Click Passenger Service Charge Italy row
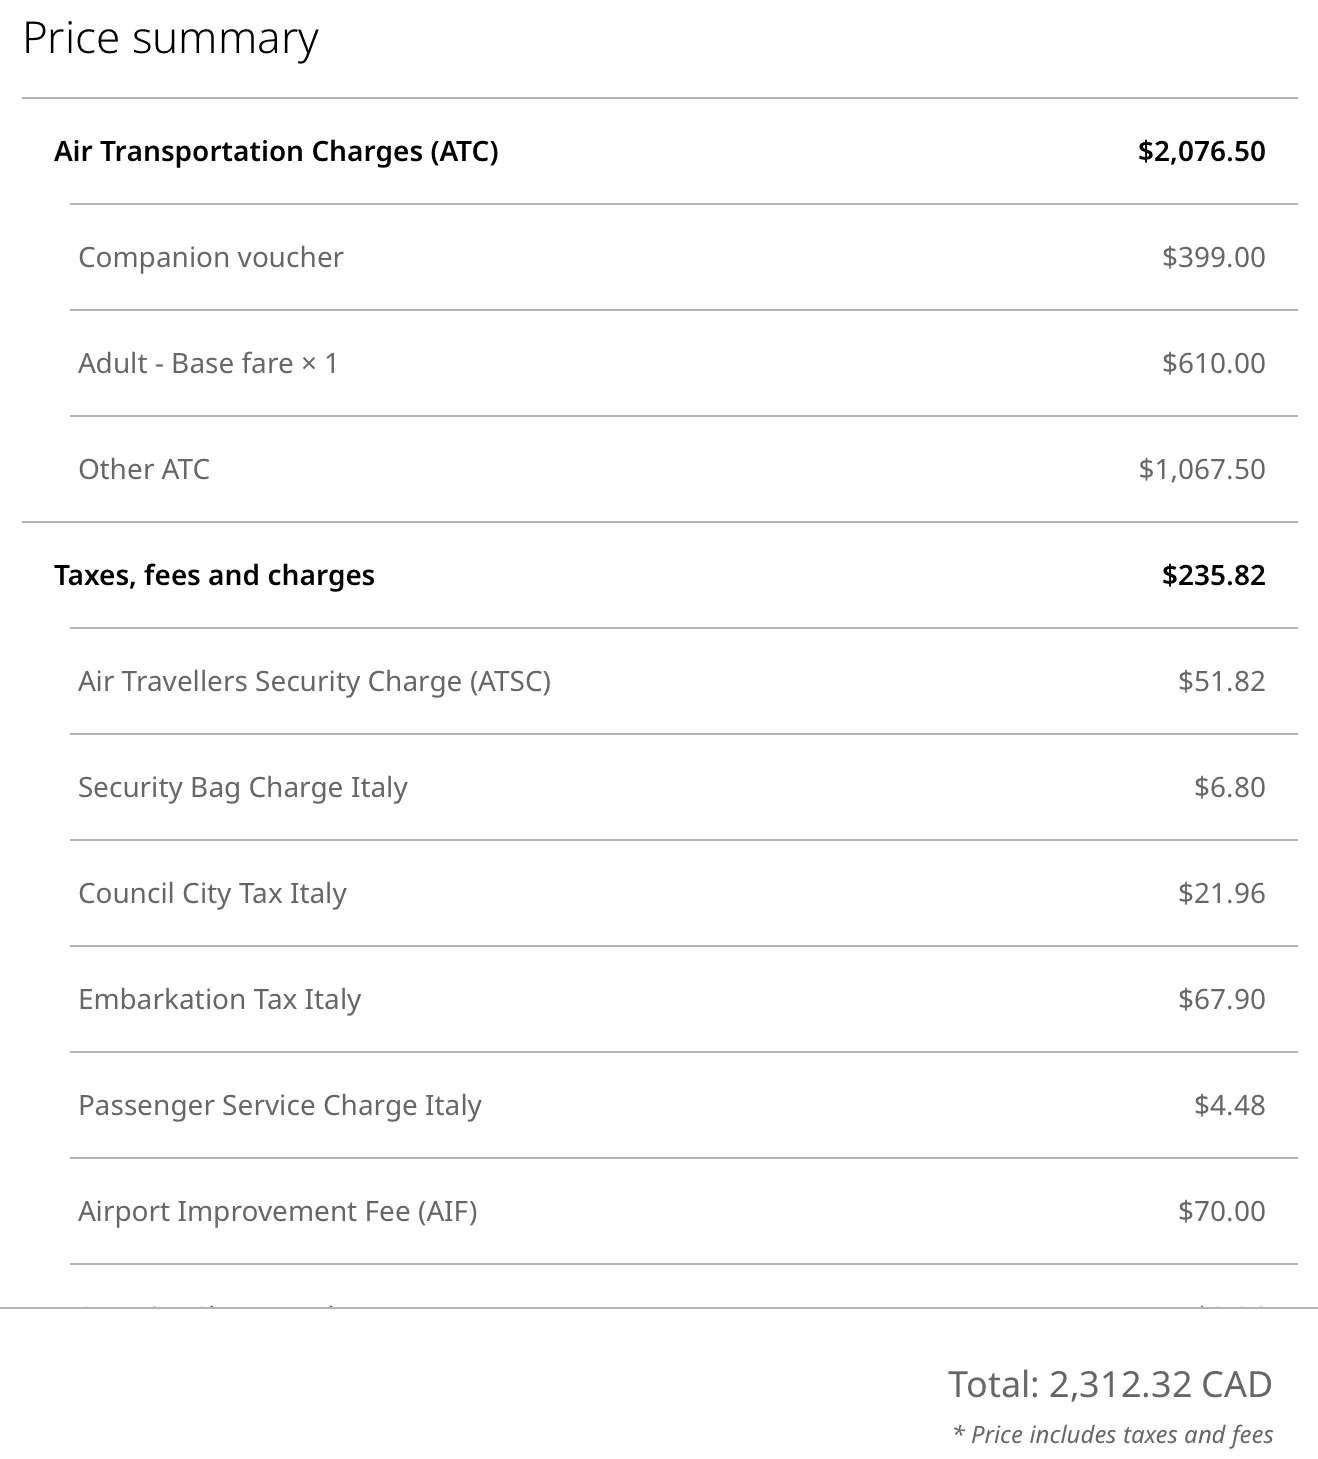This screenshot has height=1459, width=1318. pos(280,1105)
